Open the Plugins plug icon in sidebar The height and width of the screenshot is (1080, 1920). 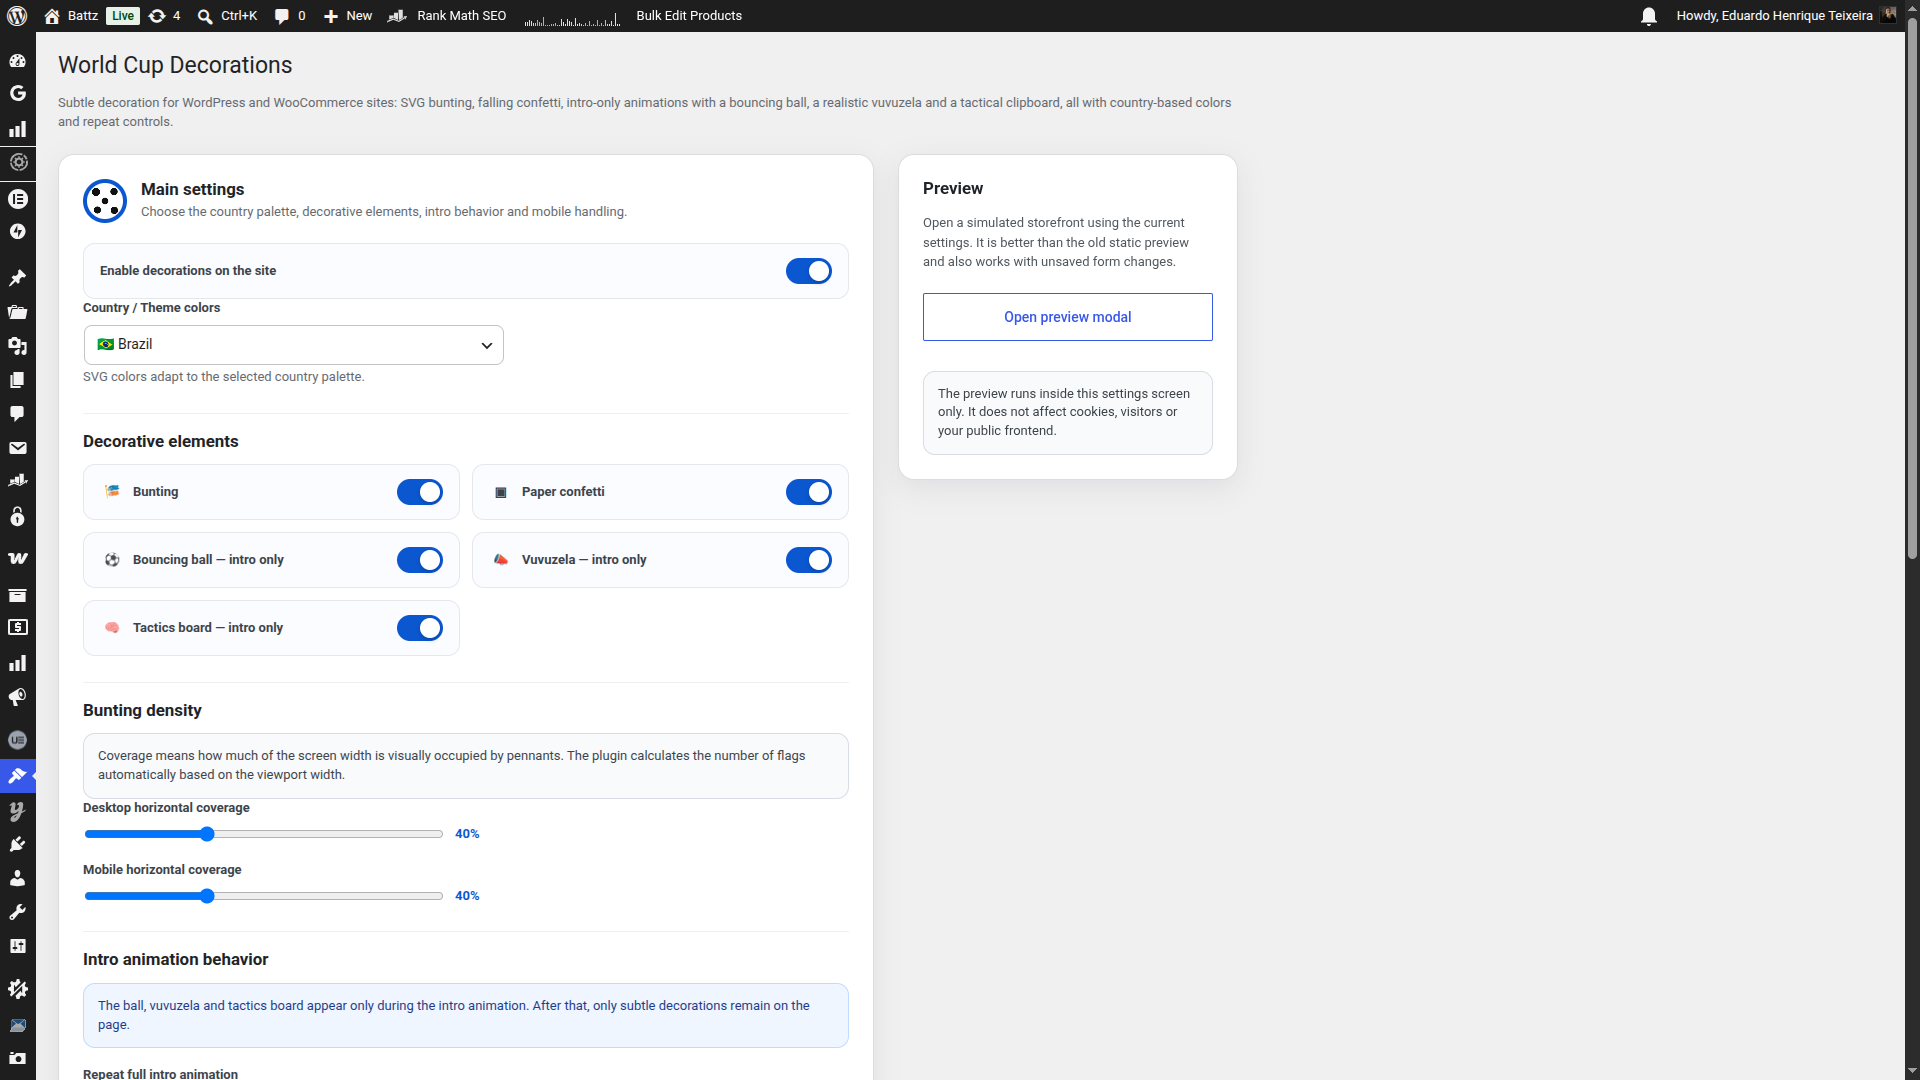click(x=17, y=845)
